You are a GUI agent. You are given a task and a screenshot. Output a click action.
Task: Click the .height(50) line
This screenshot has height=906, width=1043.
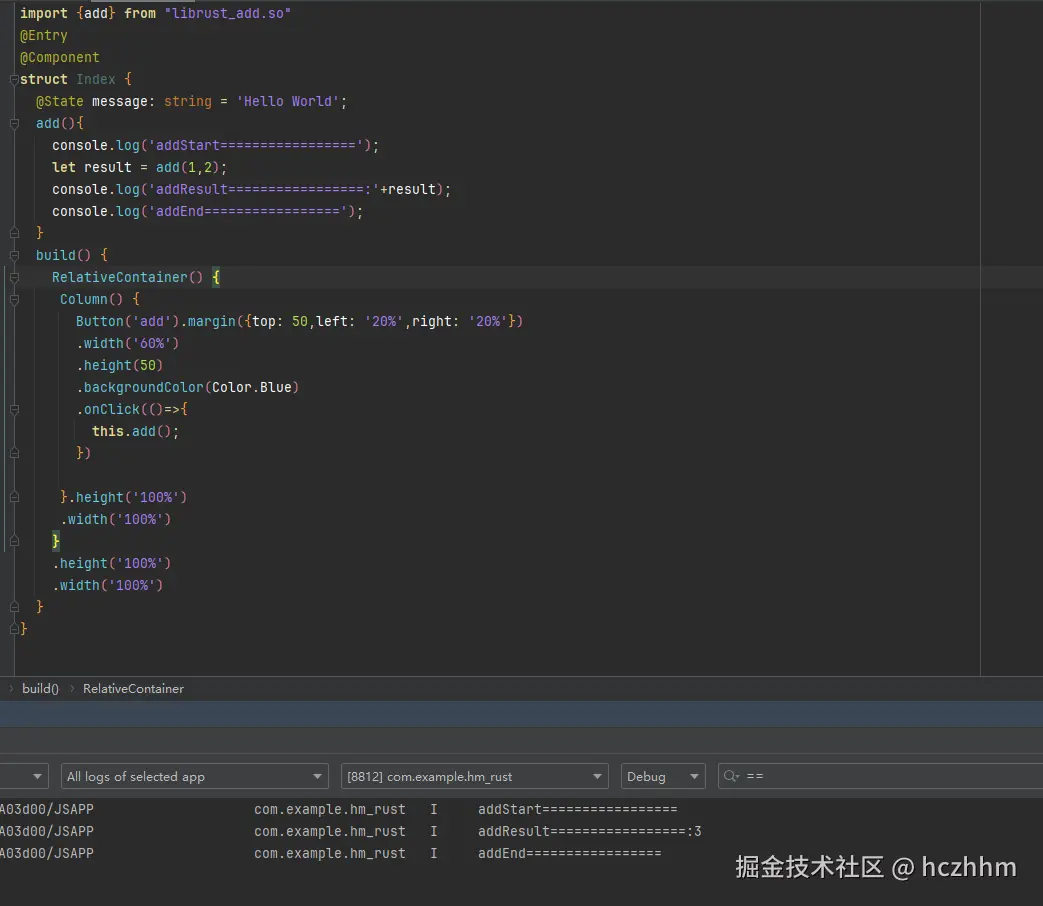[120, 365]
